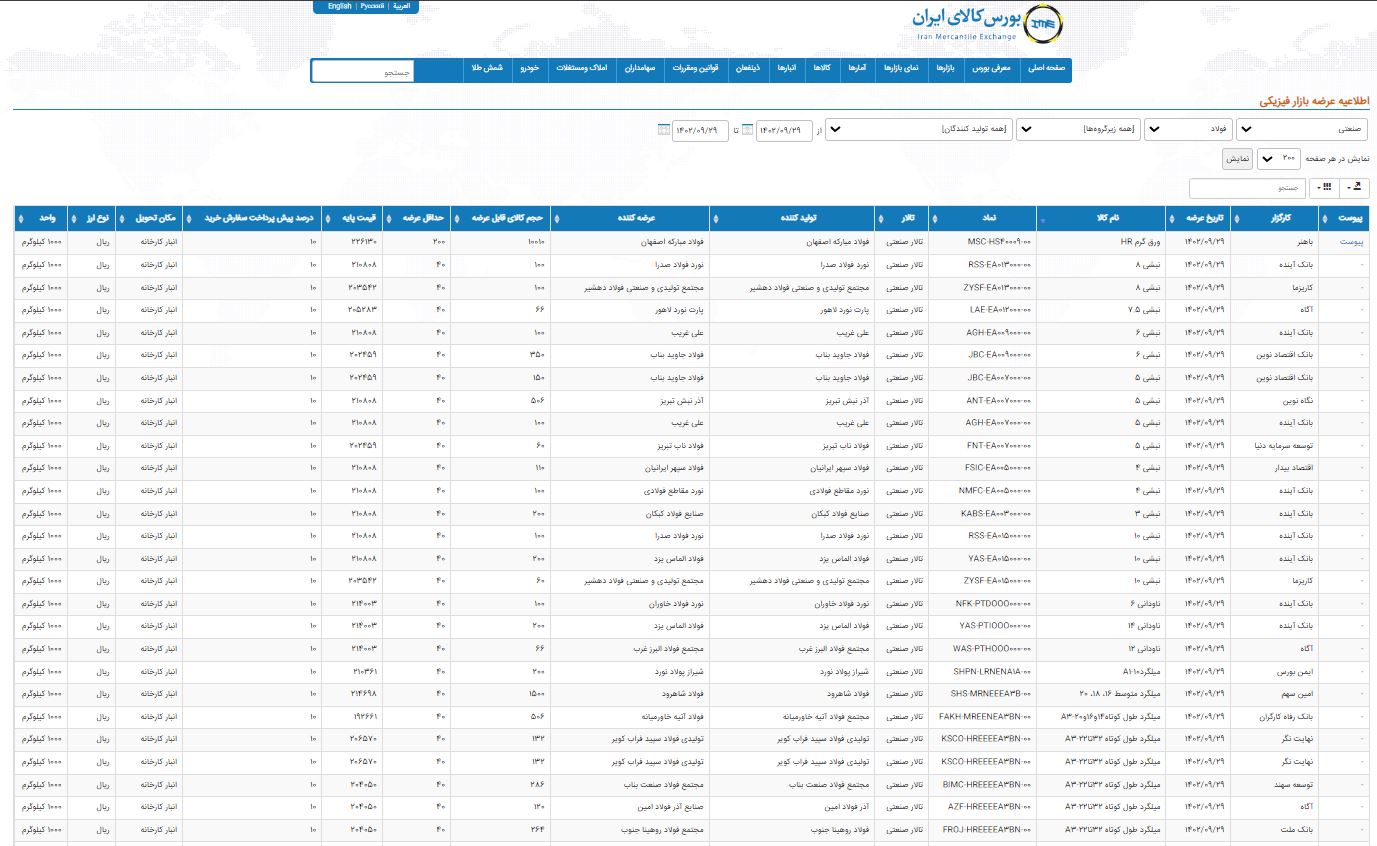The height and width of the screenshot is (846, 1377).
Task: Sort by تالار column header
Action: [x=901, y=218]
